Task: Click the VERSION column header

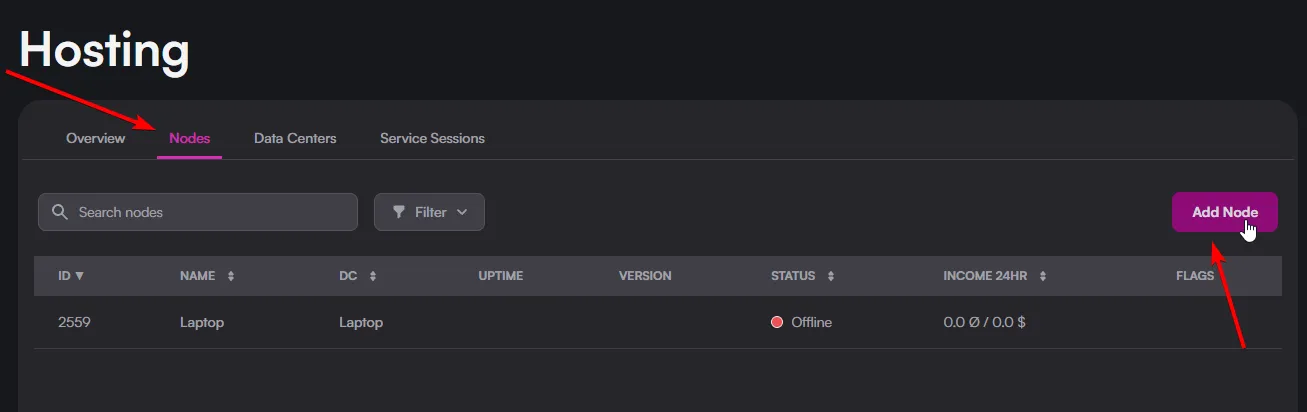Action: [645, 276]
